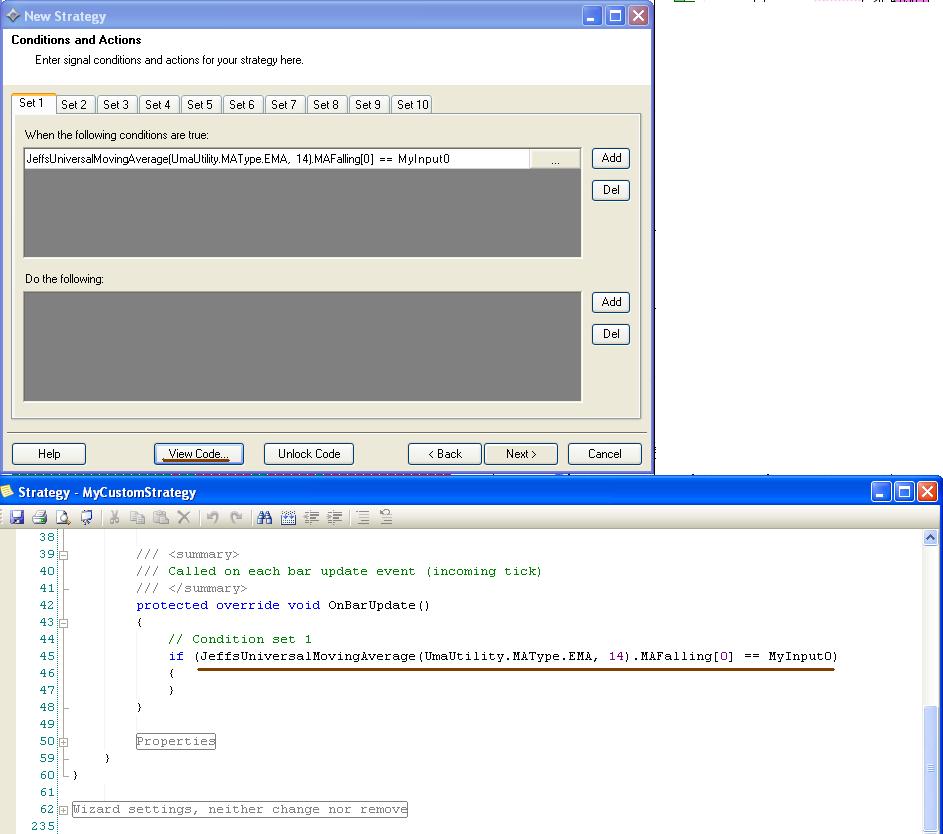Image resolution: width=943 pixels, height=834 pixels.
Task: Click the redo arrow icon
Action: [236, 517]
